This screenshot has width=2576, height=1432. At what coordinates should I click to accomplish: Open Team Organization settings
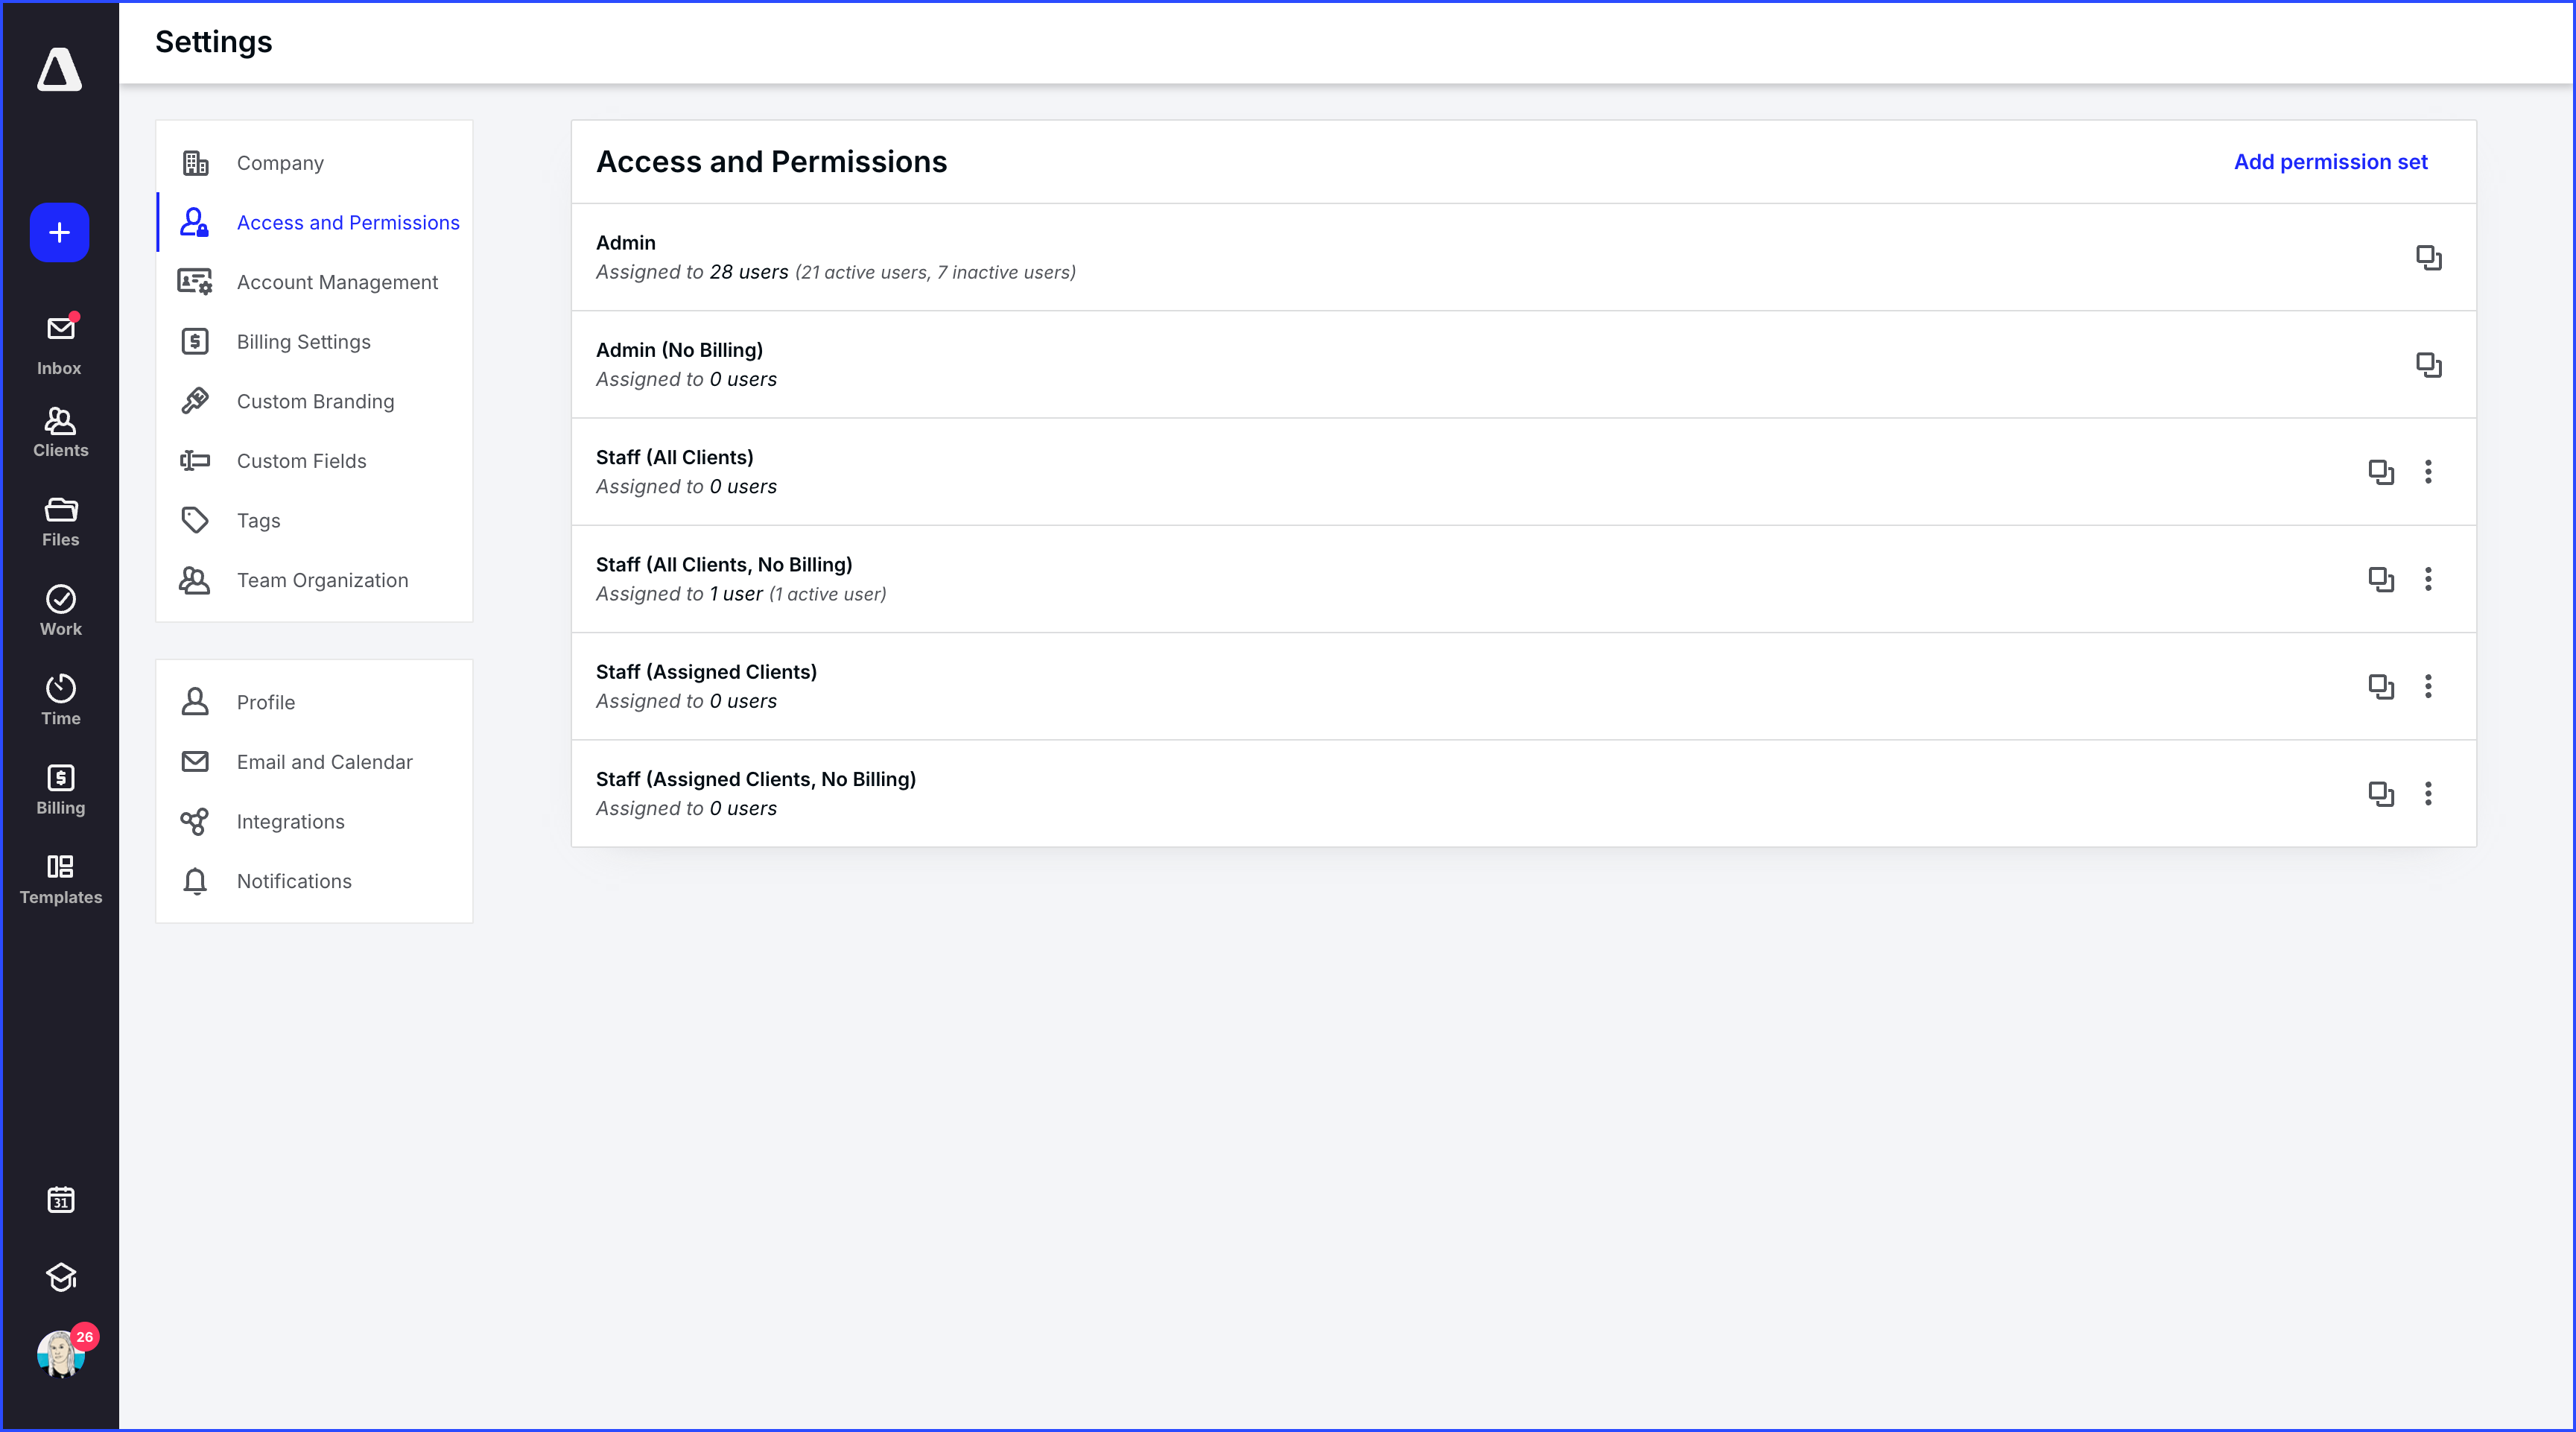point(322,580)
